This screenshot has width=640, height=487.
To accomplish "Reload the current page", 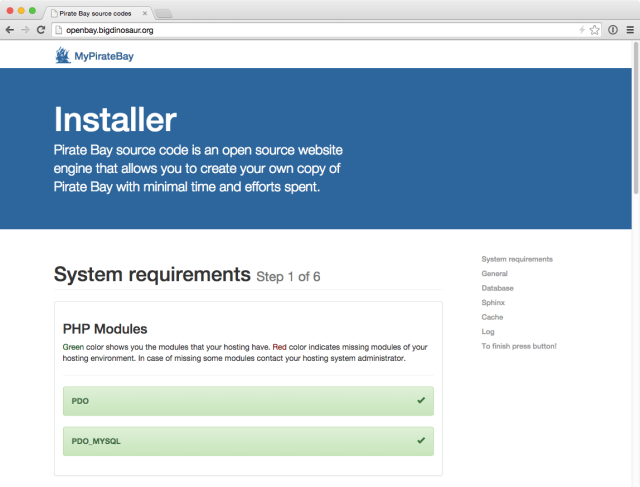I will pyautogui.click(x=40, y=30).
